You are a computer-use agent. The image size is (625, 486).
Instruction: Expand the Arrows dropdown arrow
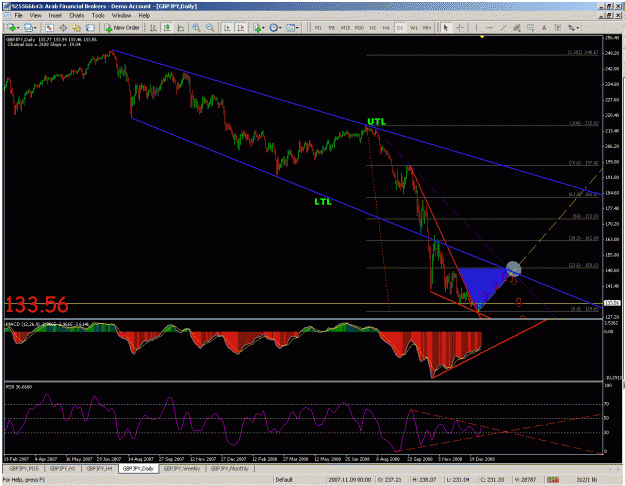pyautogui.click(x=578, y=28)
